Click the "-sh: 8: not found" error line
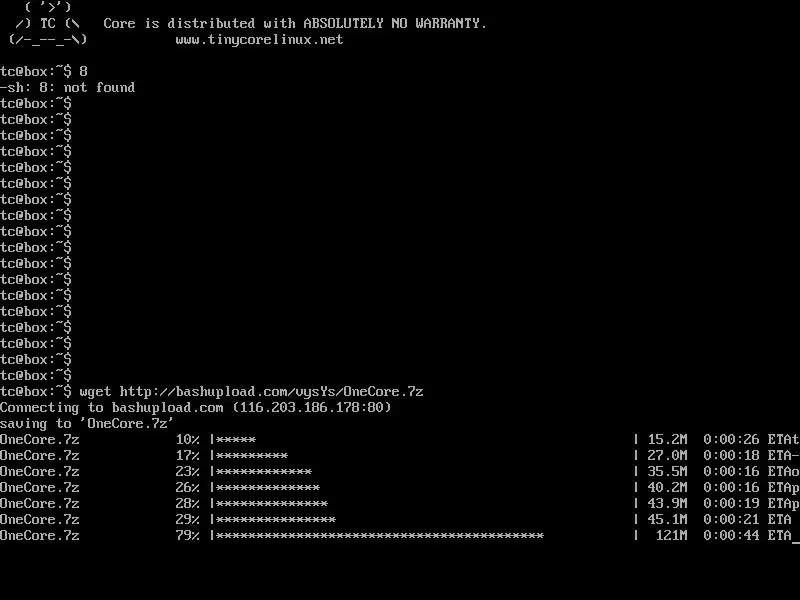 coord(67,88)
